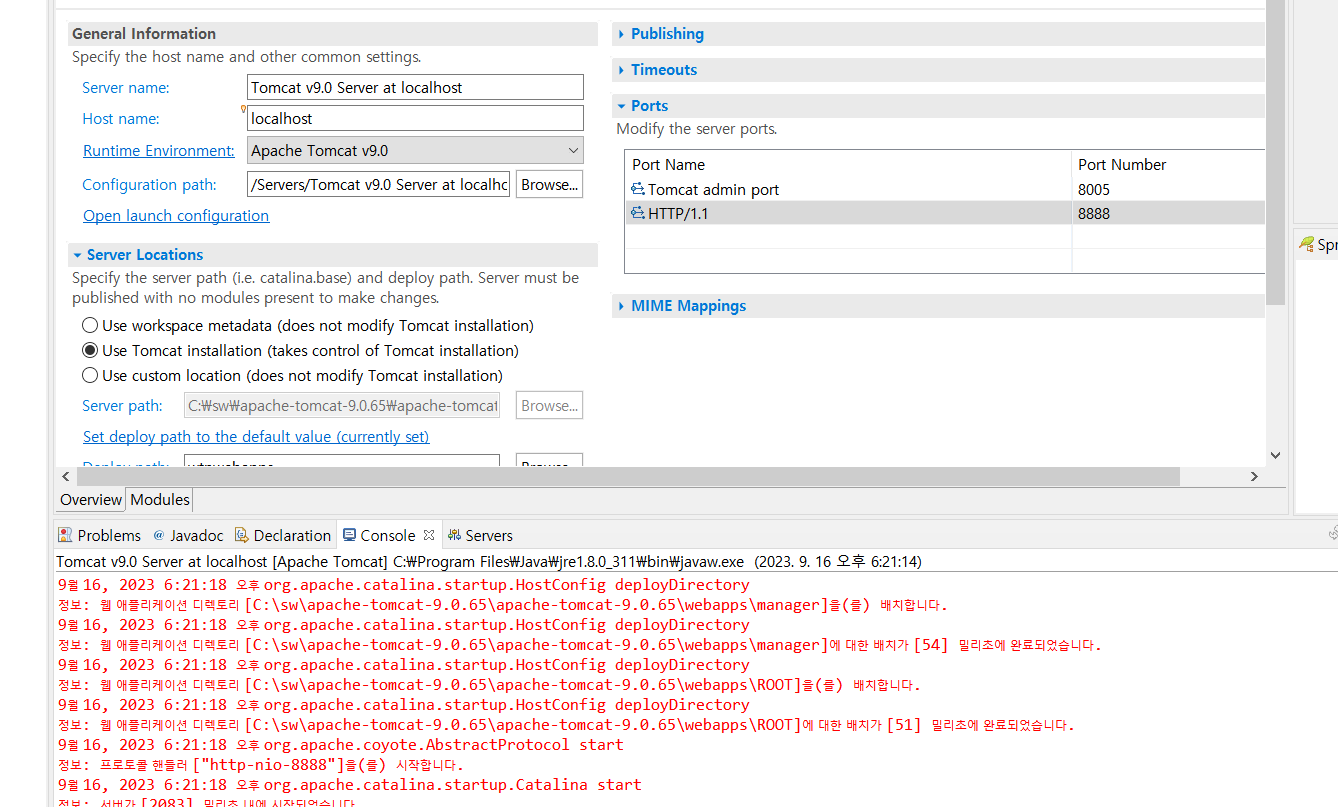Open the Servers tab

point(479,535)
